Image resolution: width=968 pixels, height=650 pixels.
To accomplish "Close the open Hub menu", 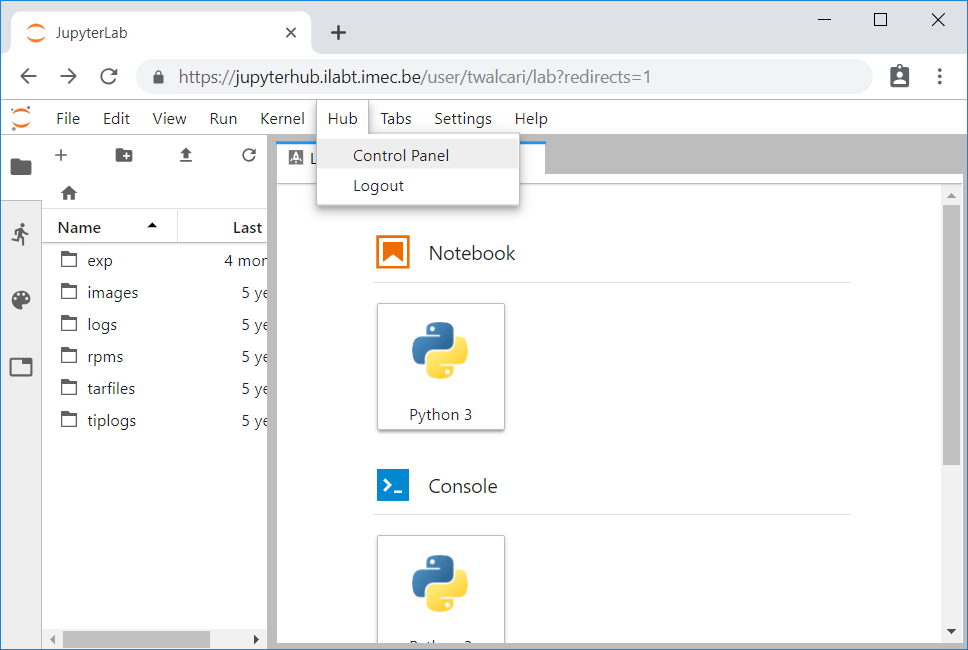I will [x=343, y=119].
